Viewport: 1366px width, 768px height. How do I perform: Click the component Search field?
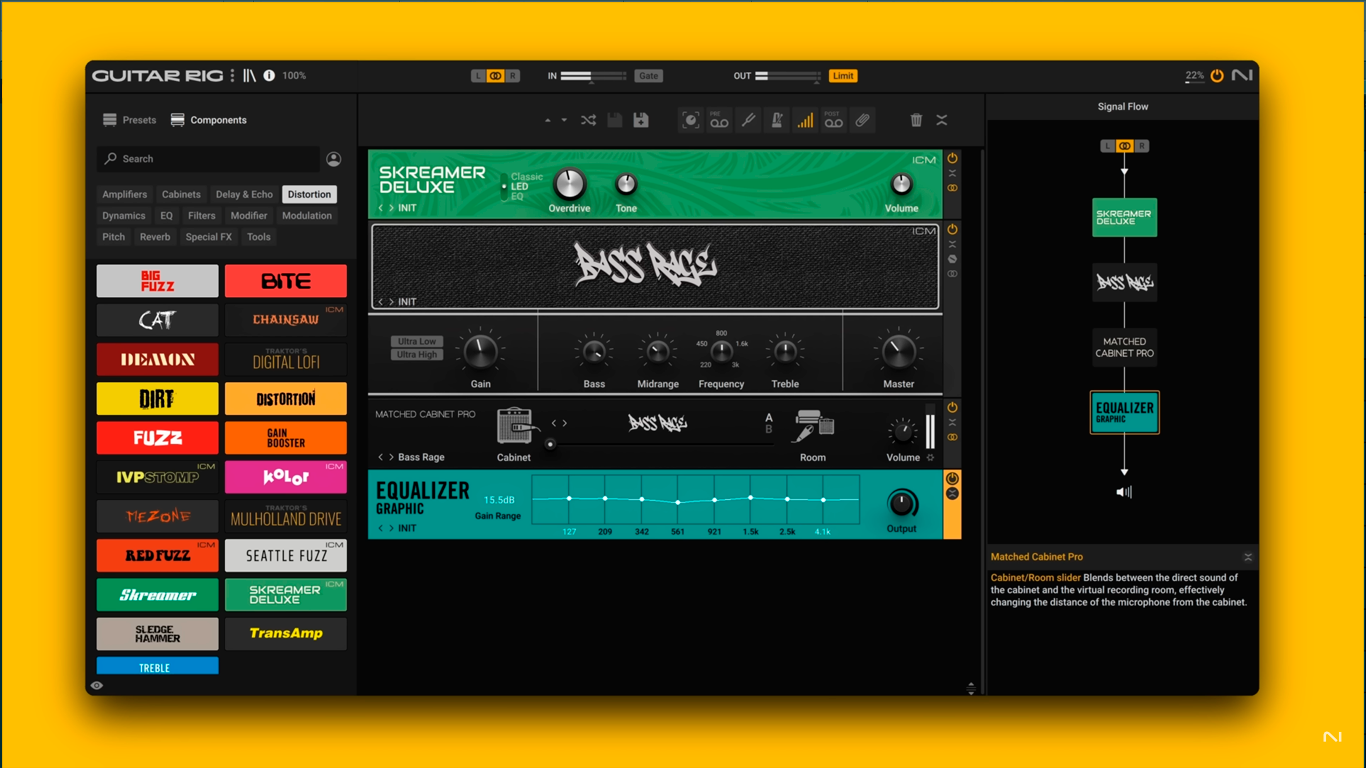[208, 159]
